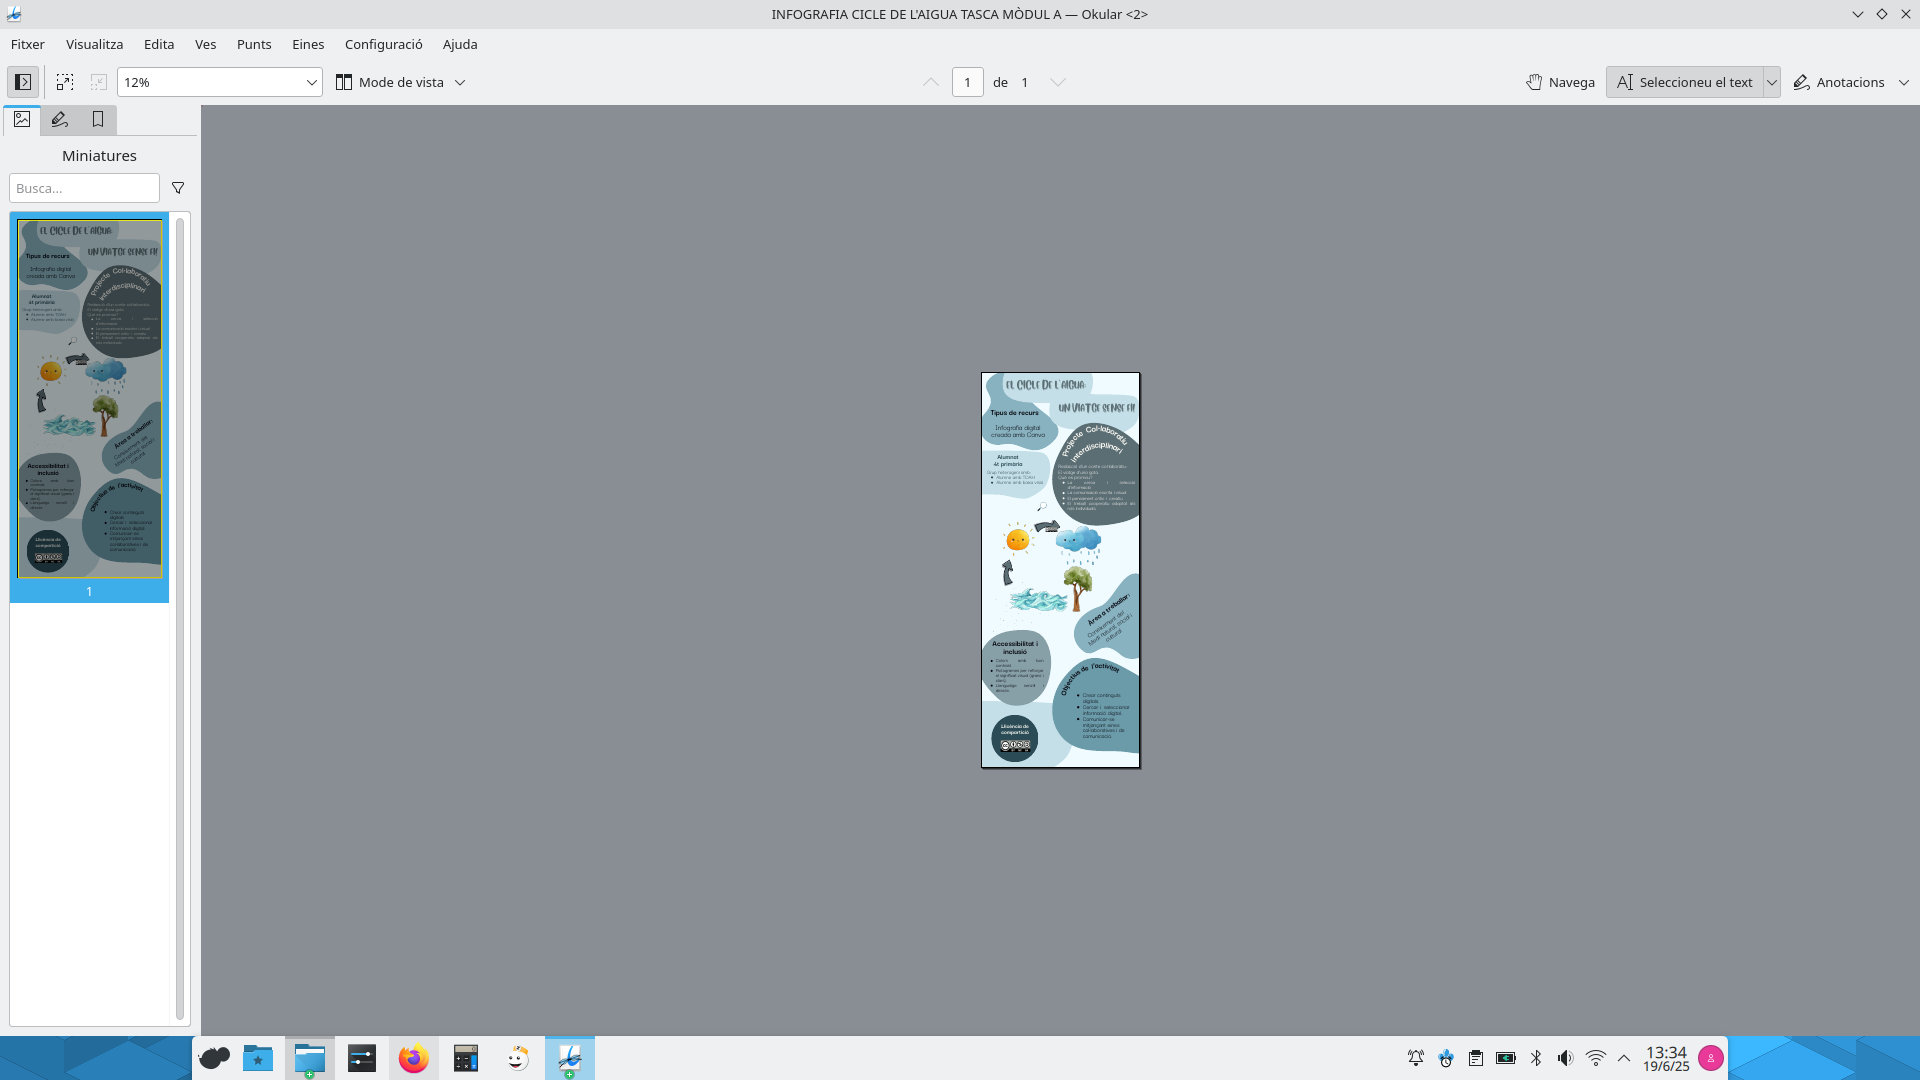Click the thumbnails panel vertical scrollbar
Image resolution: width=1920 pixels, height=1080 pixels.
180,618
